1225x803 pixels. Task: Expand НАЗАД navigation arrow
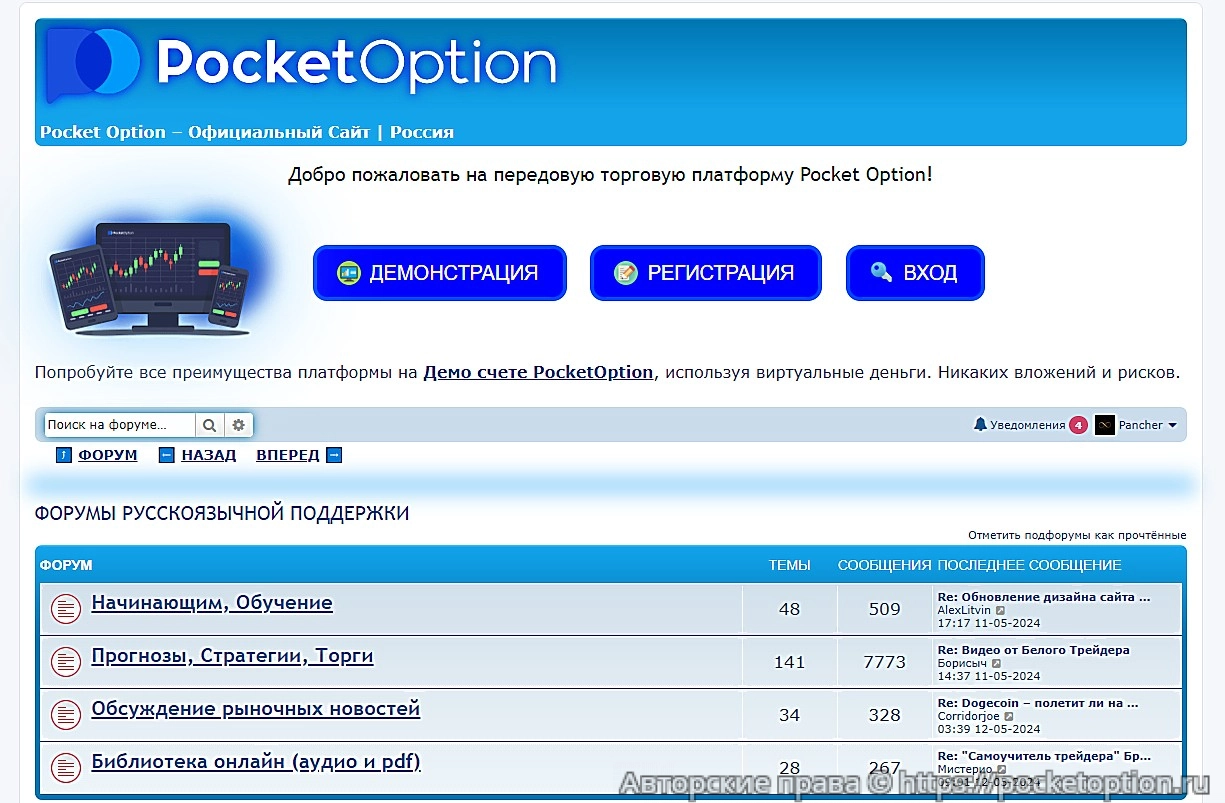click(x=166, y=454)
